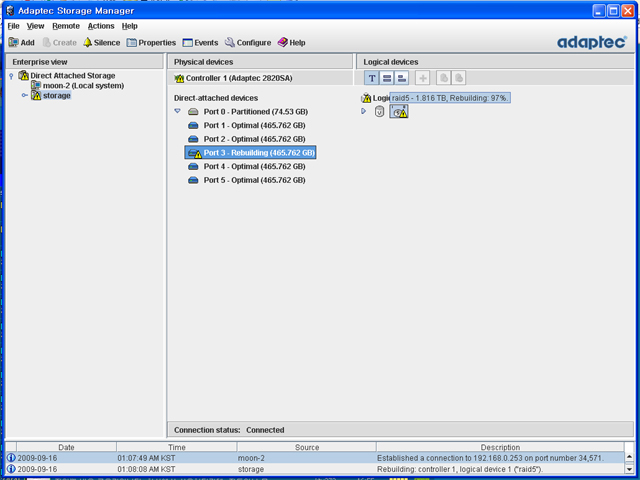Screen dimensions: 640x480
Task: Click the Port 4 blue disk icon
Action: click(x=193, y=166)
